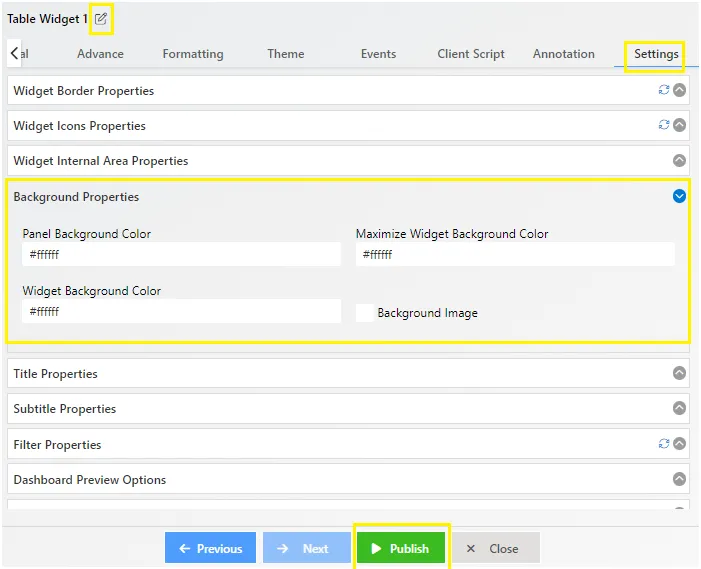Reset Widget Border Properties with refresh icon

click(x=663, y=90)
